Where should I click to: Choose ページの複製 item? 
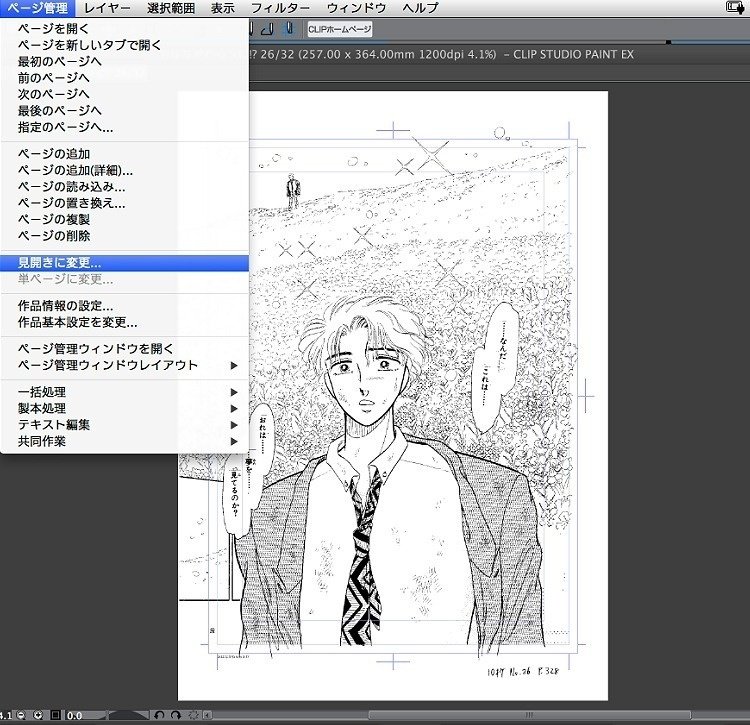[x=124, y=220]
